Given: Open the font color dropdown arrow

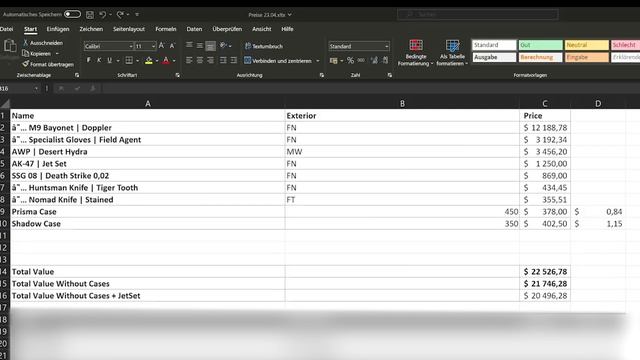Looking at the screenshot, I should (174, 61).
